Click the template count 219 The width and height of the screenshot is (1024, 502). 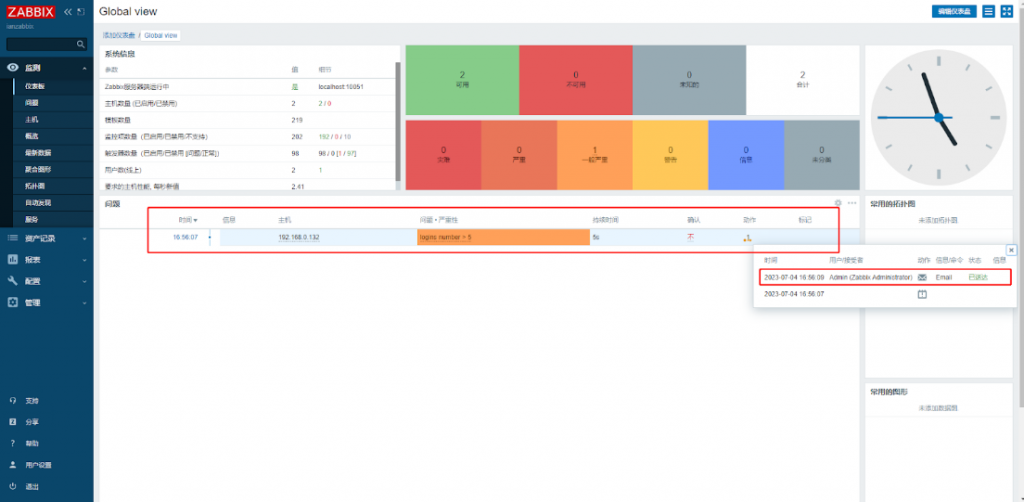tap(297, 120)
